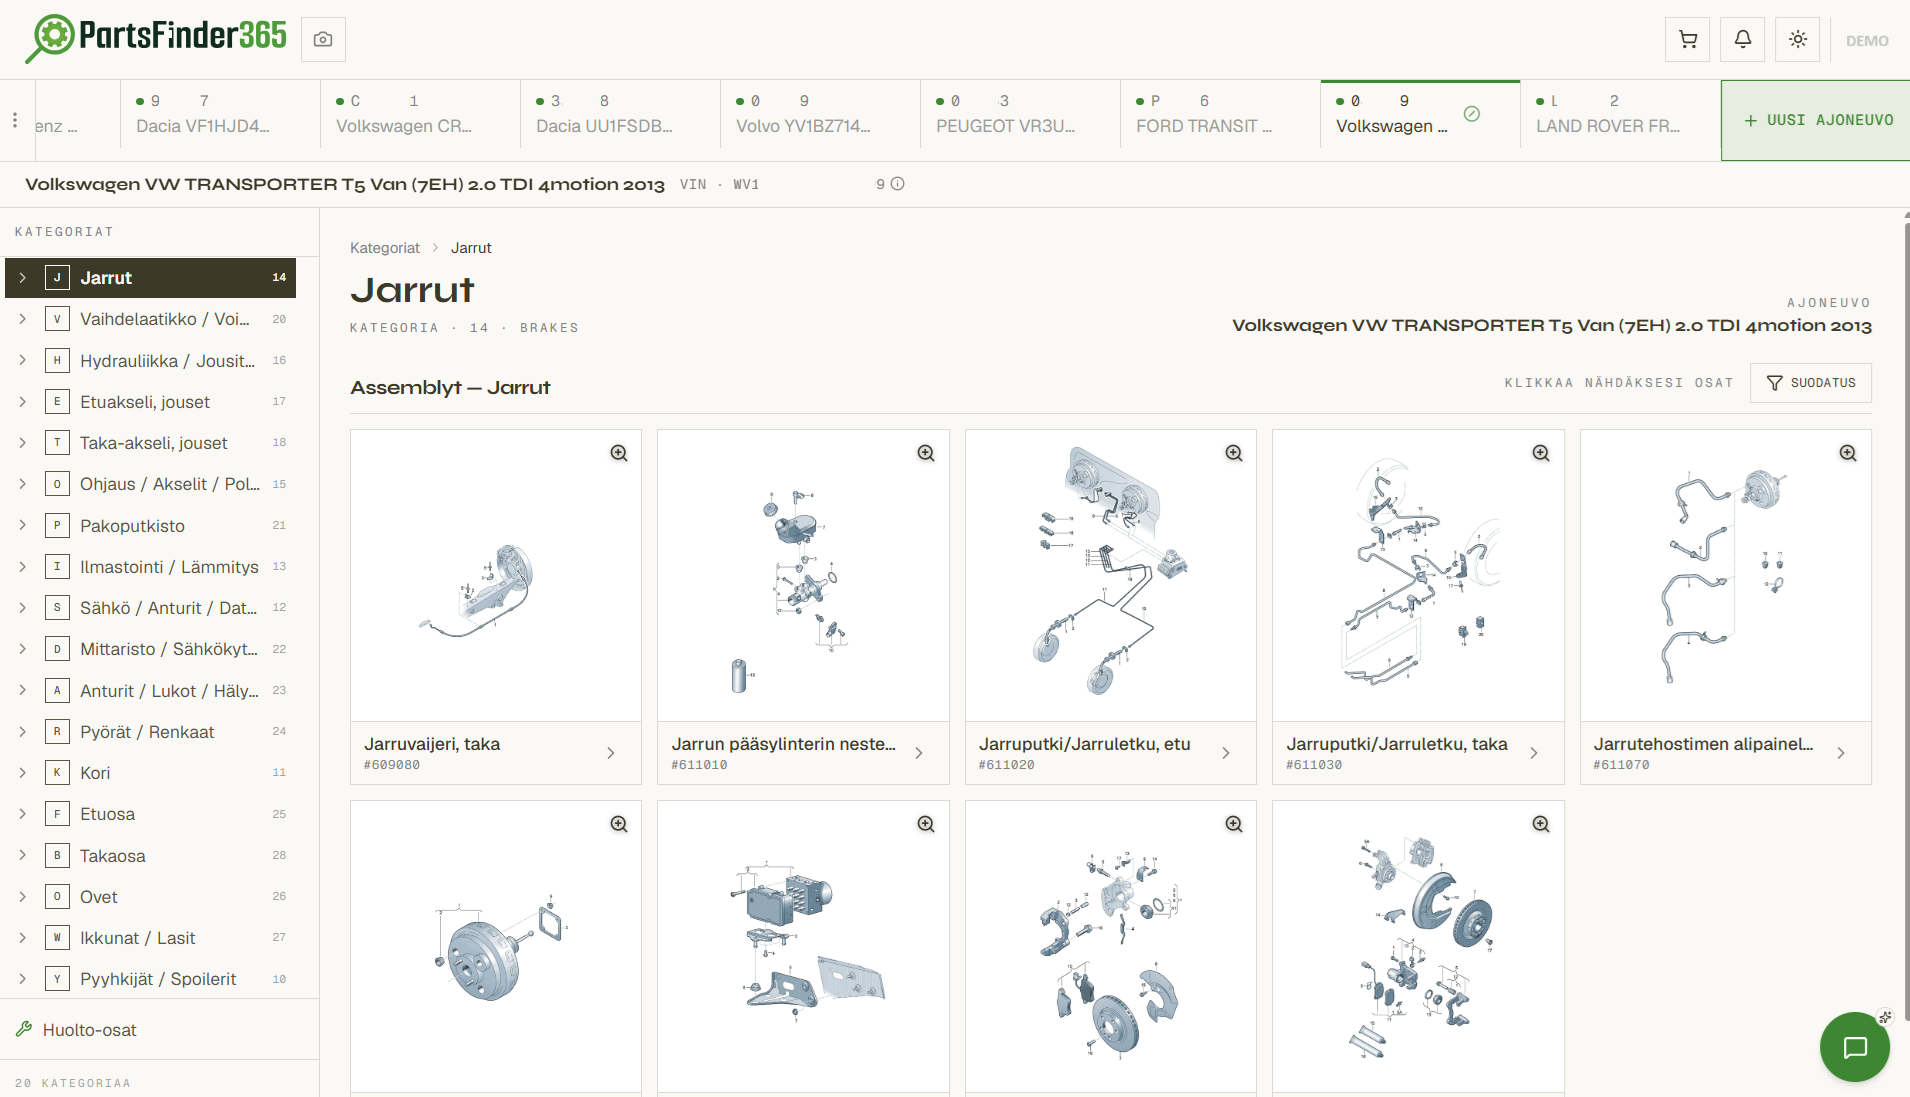Add new vehicle with Uusi ajoneuvo
This screenshot has height=1097, width=1910.
click(1816, 120)
